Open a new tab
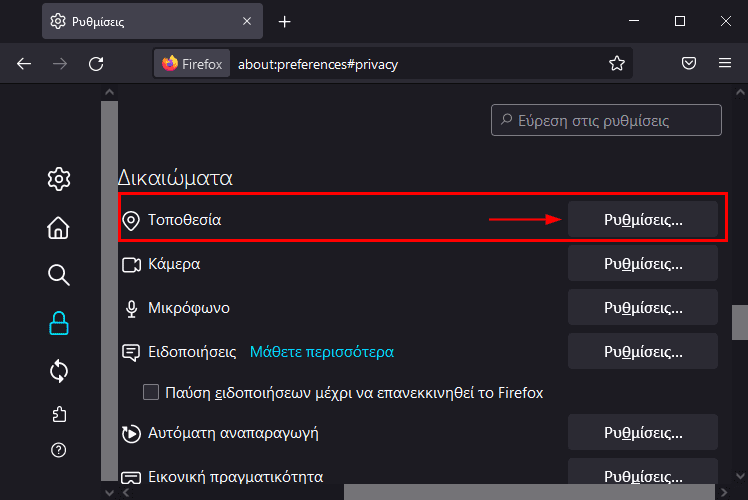748x500 pixels. (284, 21)
